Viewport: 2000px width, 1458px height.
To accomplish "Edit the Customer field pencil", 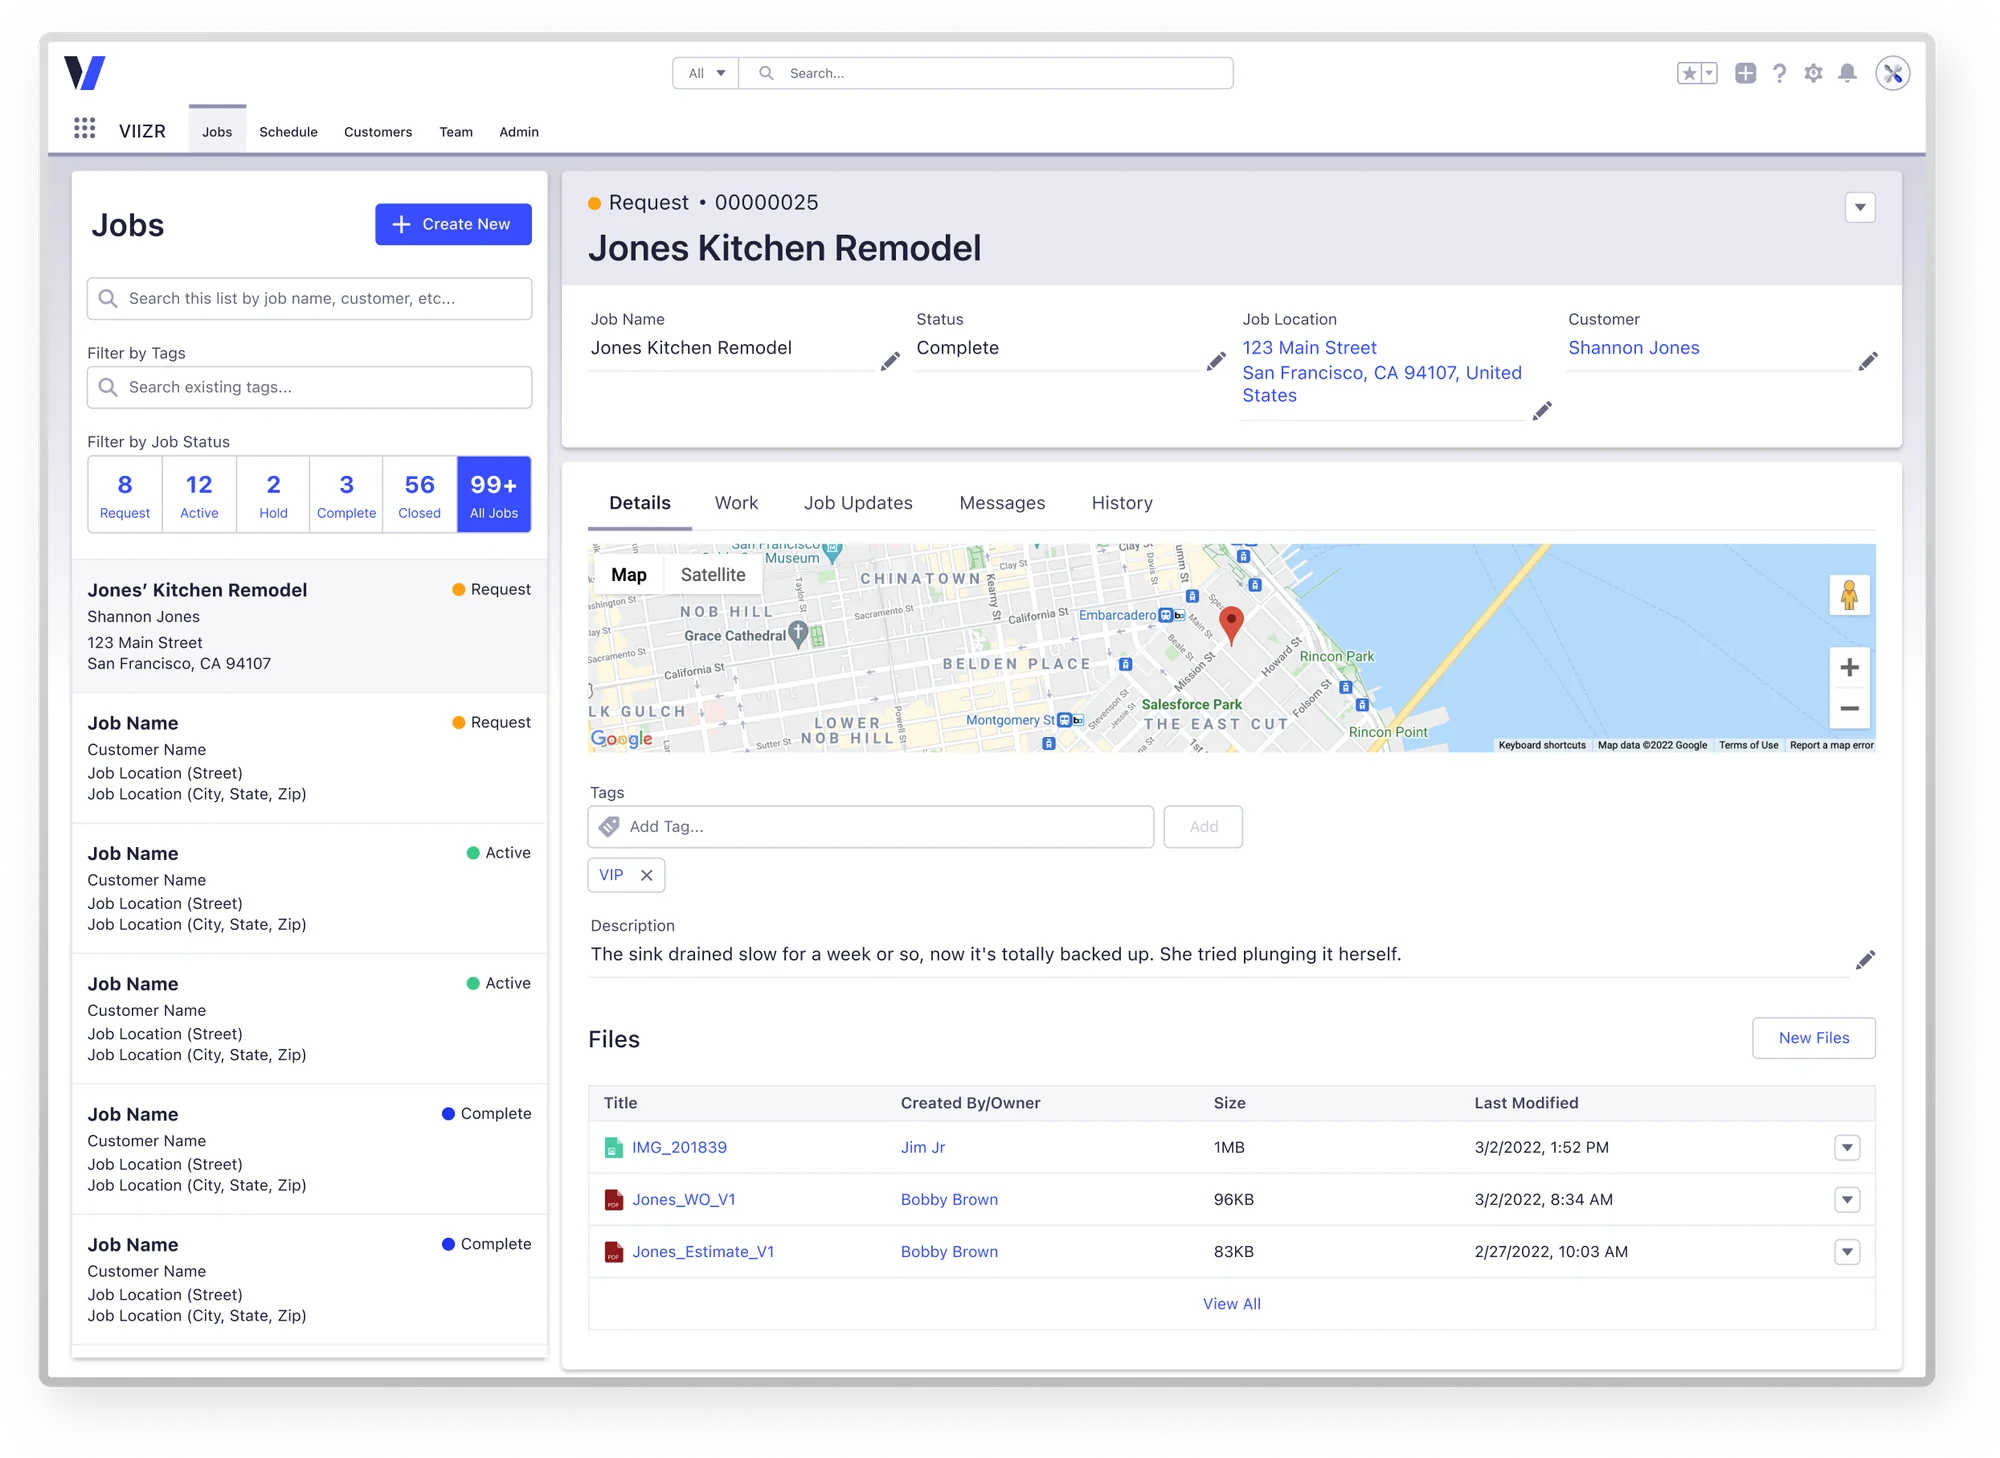I will tap(1868, 361).
